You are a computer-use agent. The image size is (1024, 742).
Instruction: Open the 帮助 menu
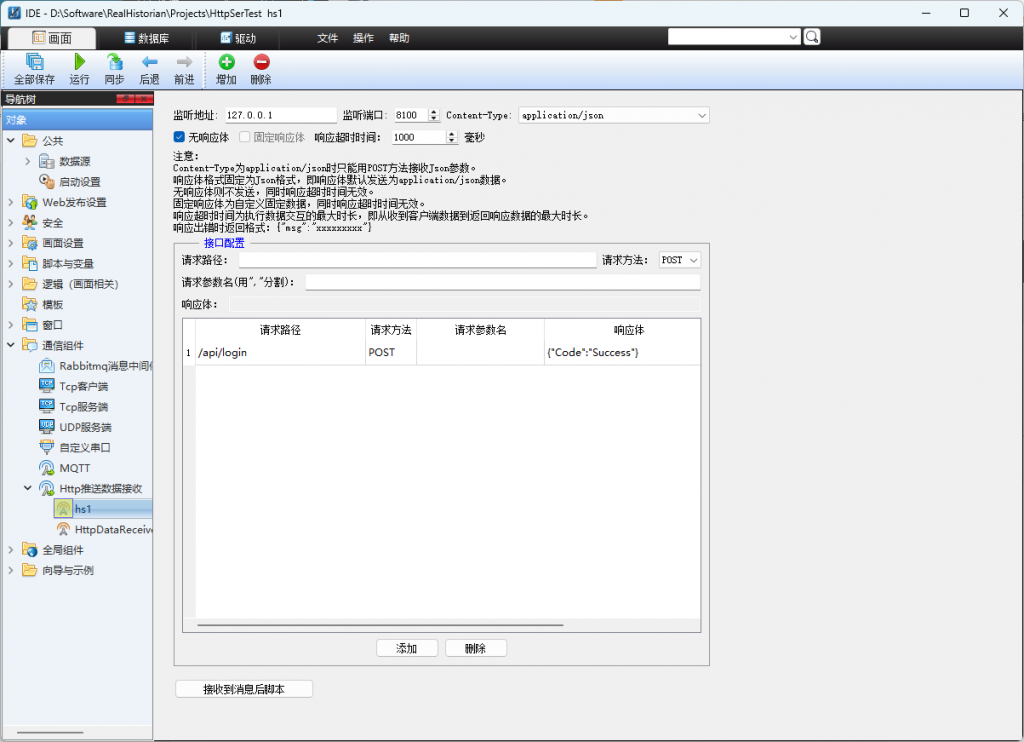click(399, 38)
